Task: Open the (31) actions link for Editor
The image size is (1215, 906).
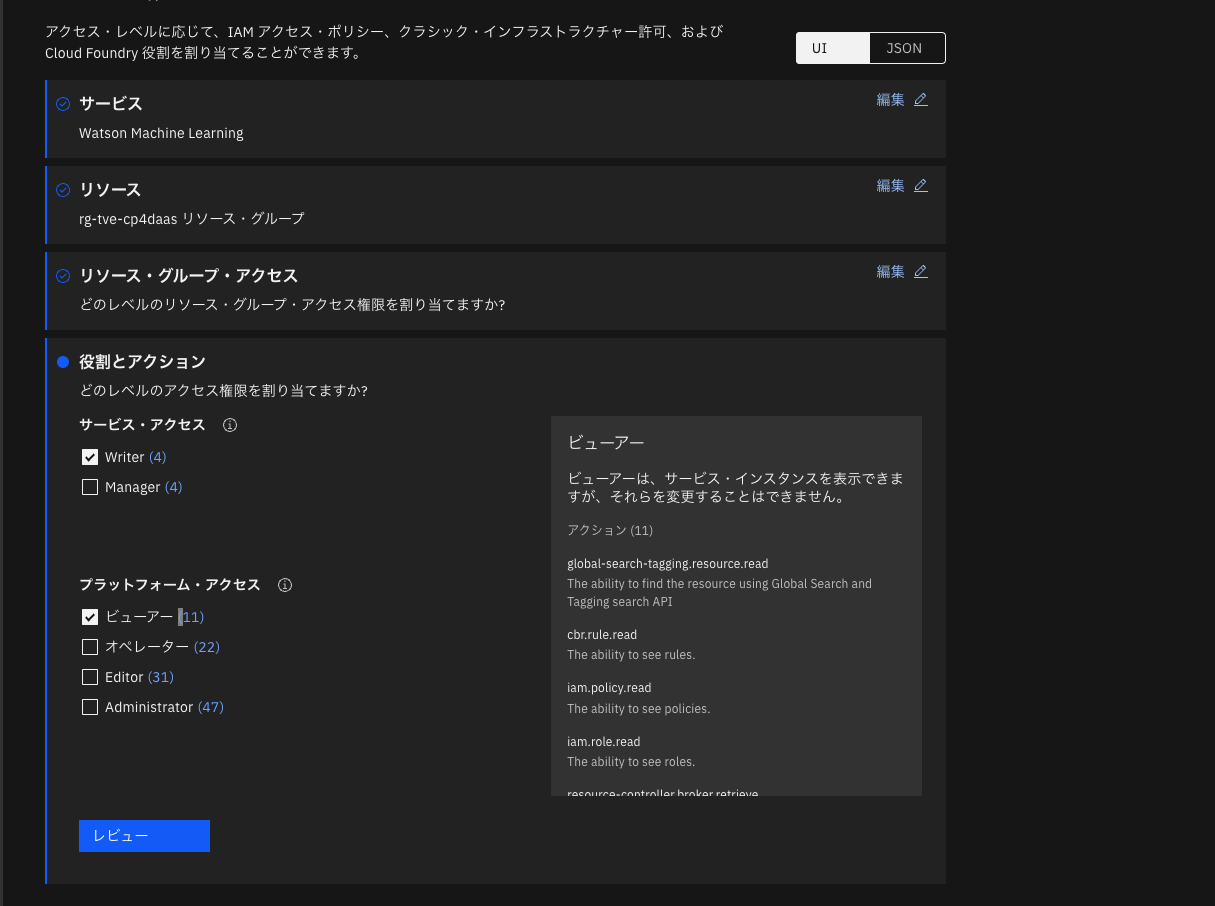Action: click(160, 677)
